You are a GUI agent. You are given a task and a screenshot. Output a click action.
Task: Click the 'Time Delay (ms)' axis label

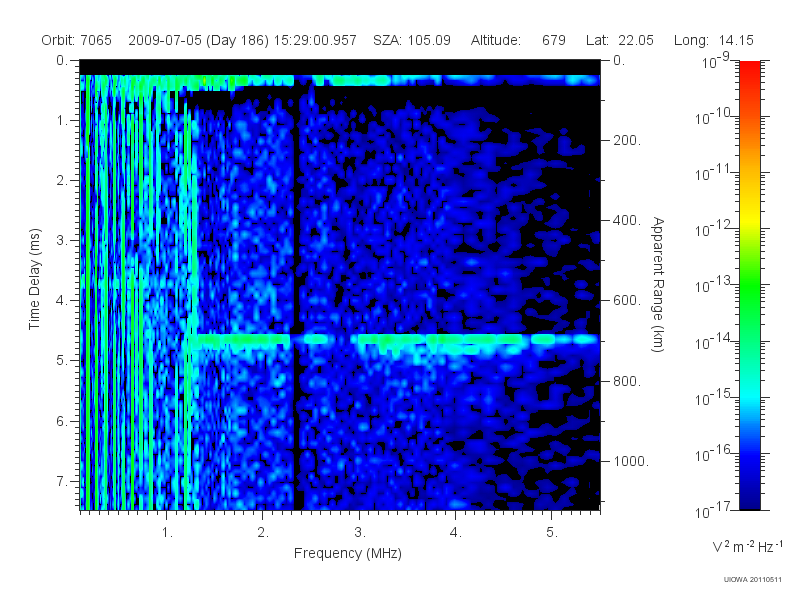coord(34,279)
